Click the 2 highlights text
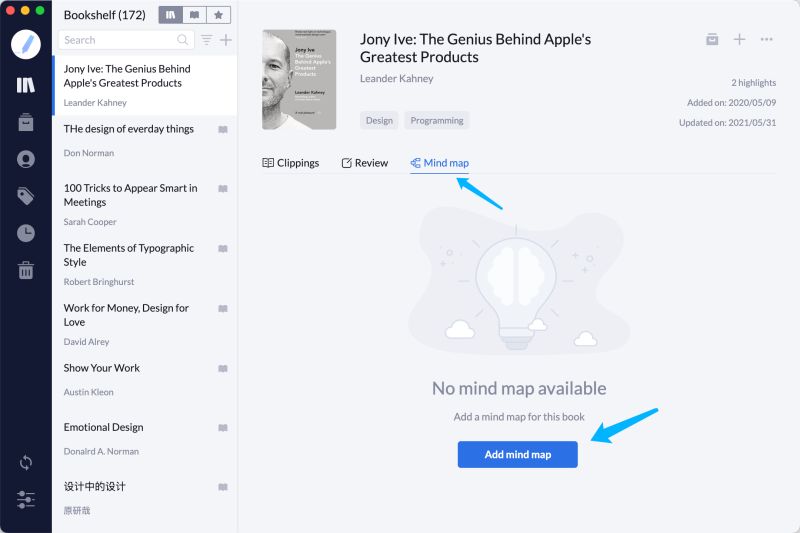This screenshot has width=800, height=533. 753,83
